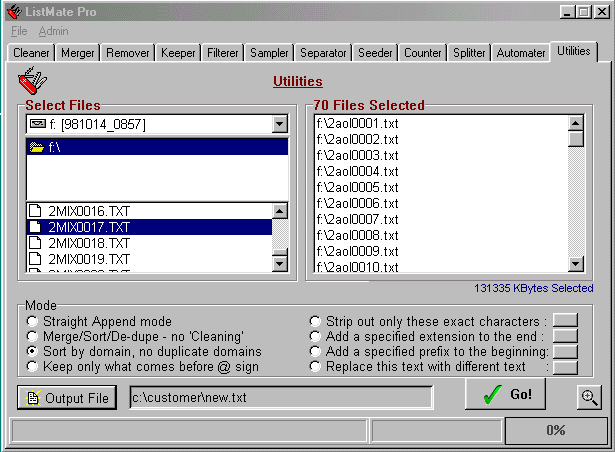Open the f: drive dropdown arrow
Viewport: 615px width, 452px height.
pos(279,124)
